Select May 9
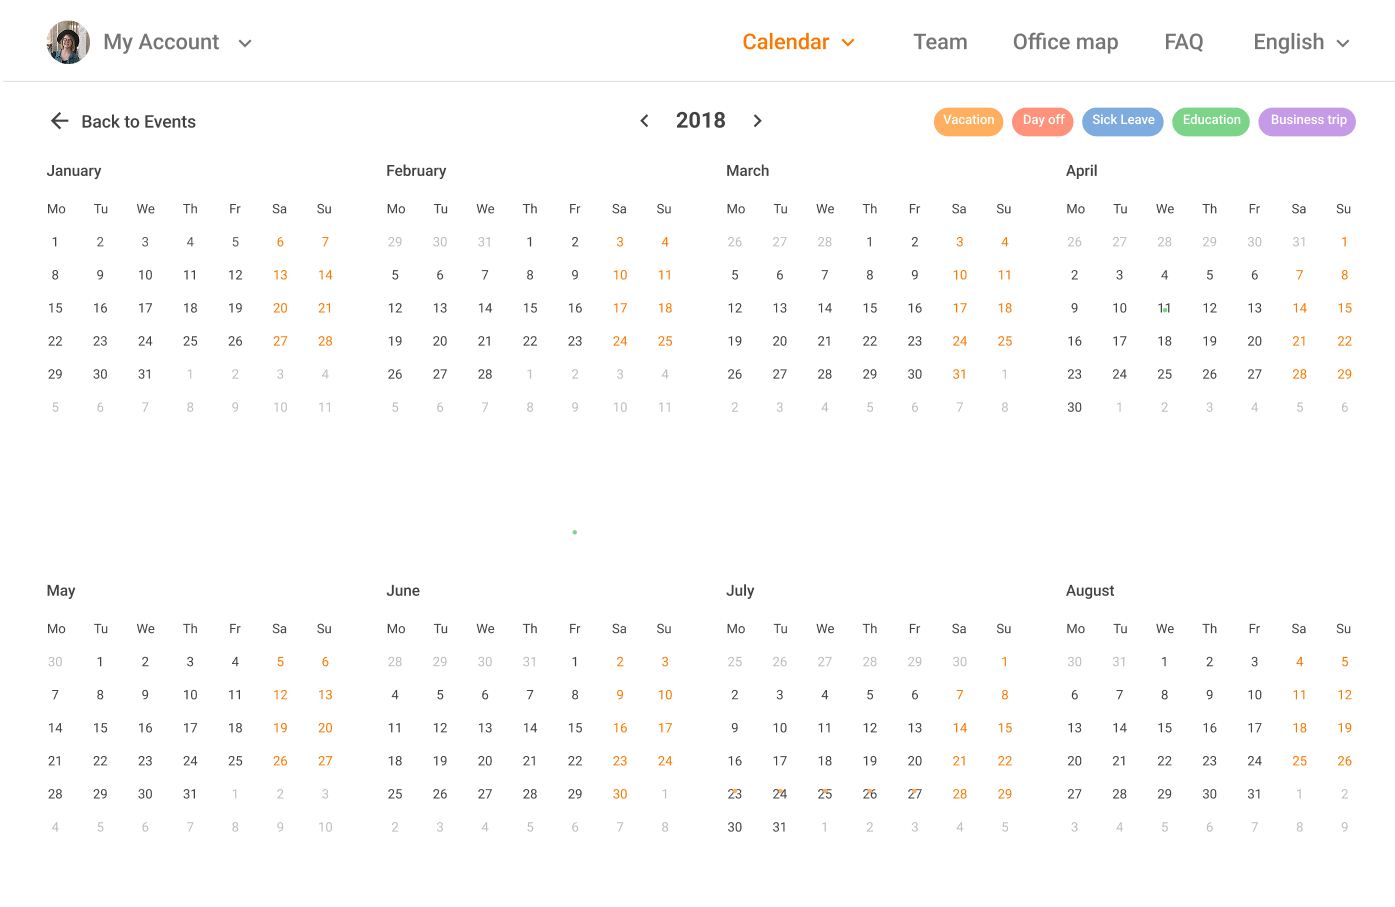1395x907 pixels. pyautogui.click(x=145, y=695)
